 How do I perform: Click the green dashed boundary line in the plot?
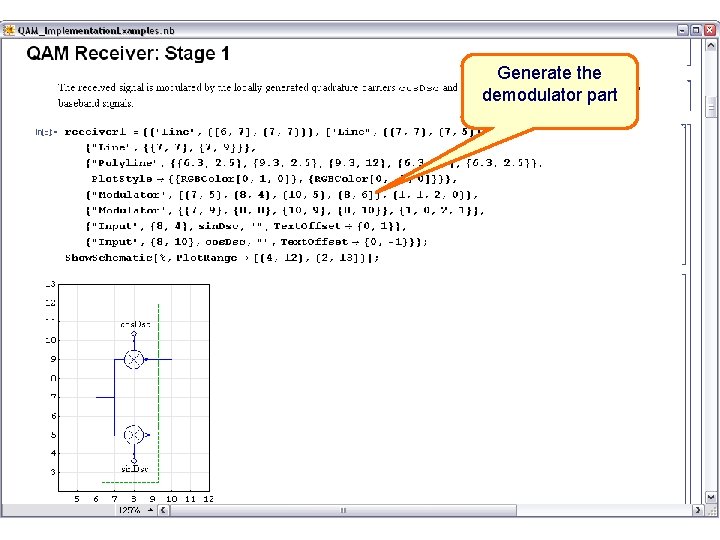(158, 393)
